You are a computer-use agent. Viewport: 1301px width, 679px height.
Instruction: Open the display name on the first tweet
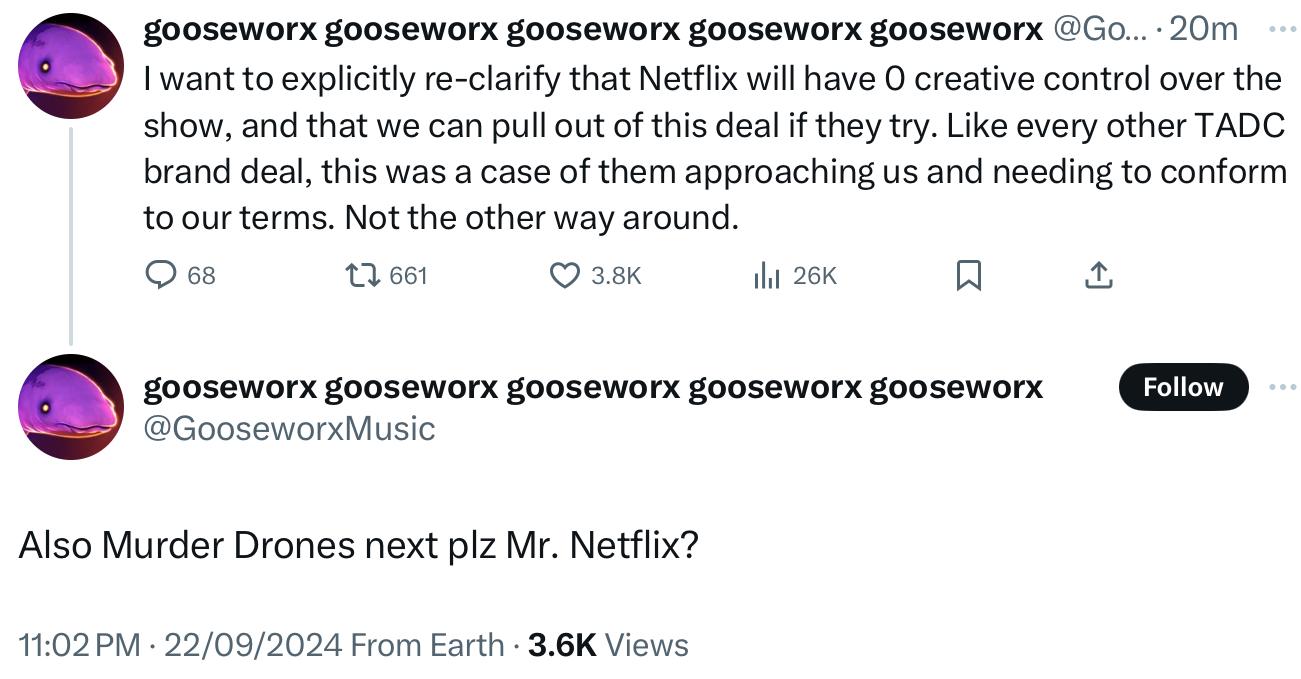593,30
